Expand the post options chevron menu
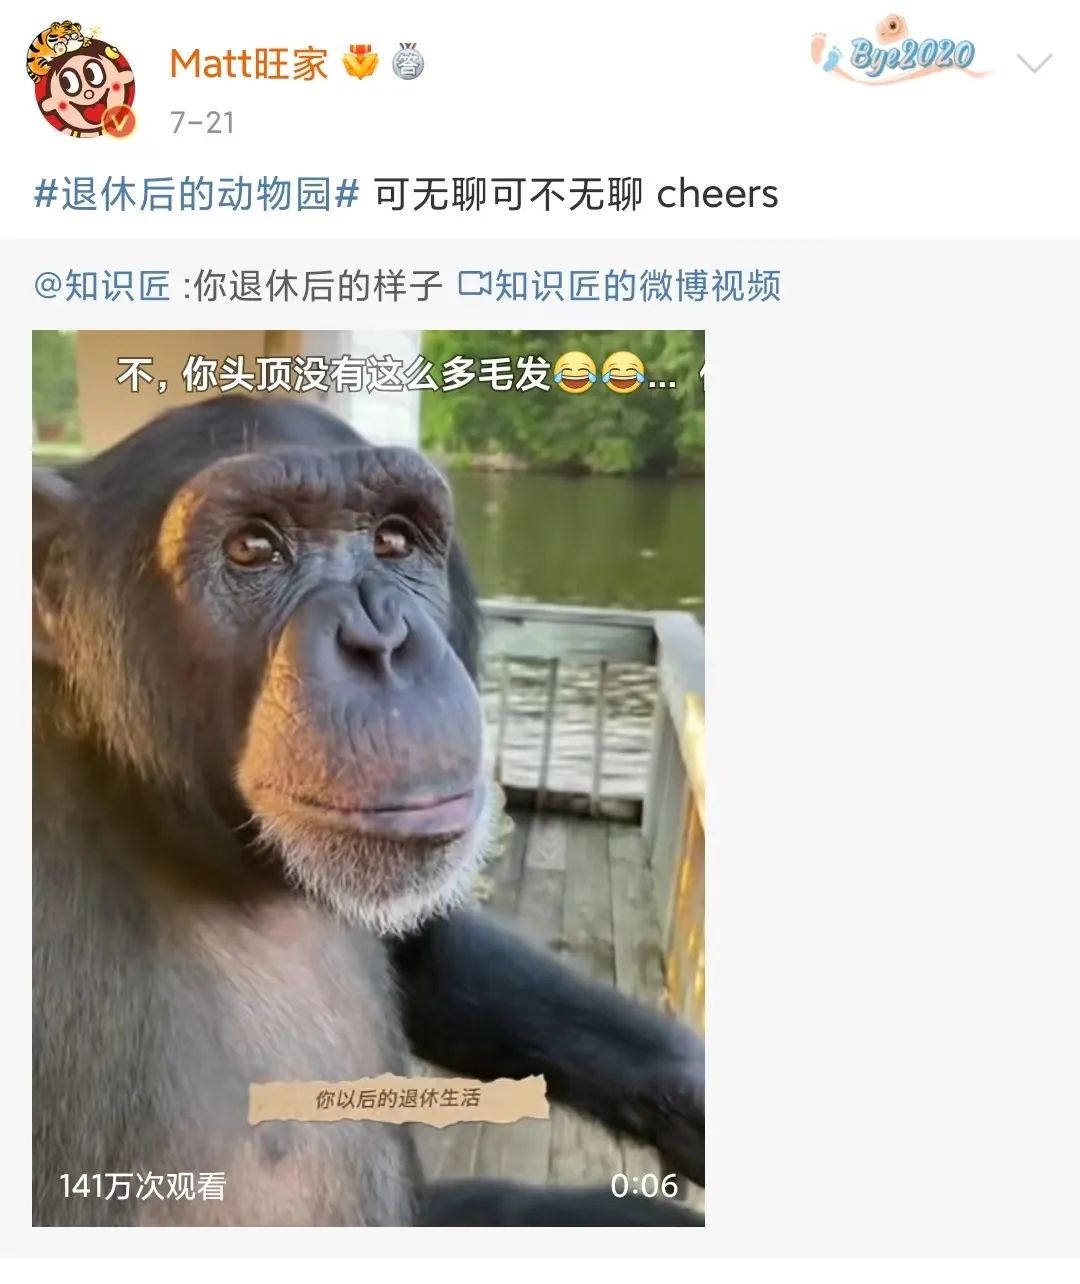 pyautogui.click(x=1033, y=64)
